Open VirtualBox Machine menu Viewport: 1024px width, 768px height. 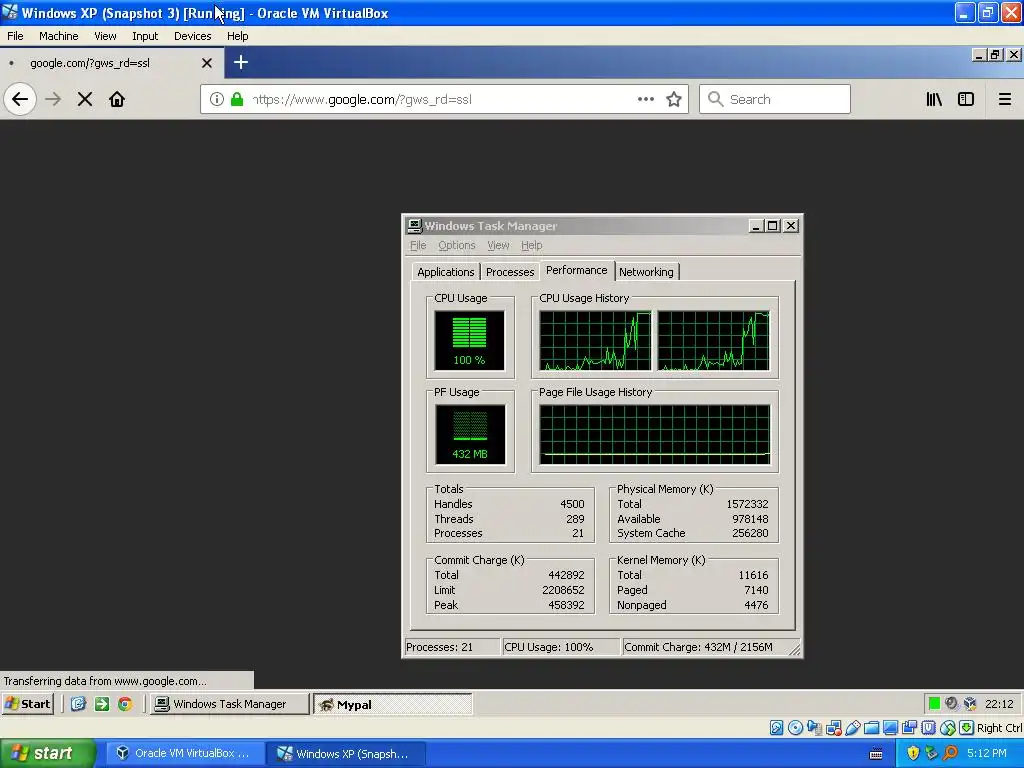[x=59, y=36]
